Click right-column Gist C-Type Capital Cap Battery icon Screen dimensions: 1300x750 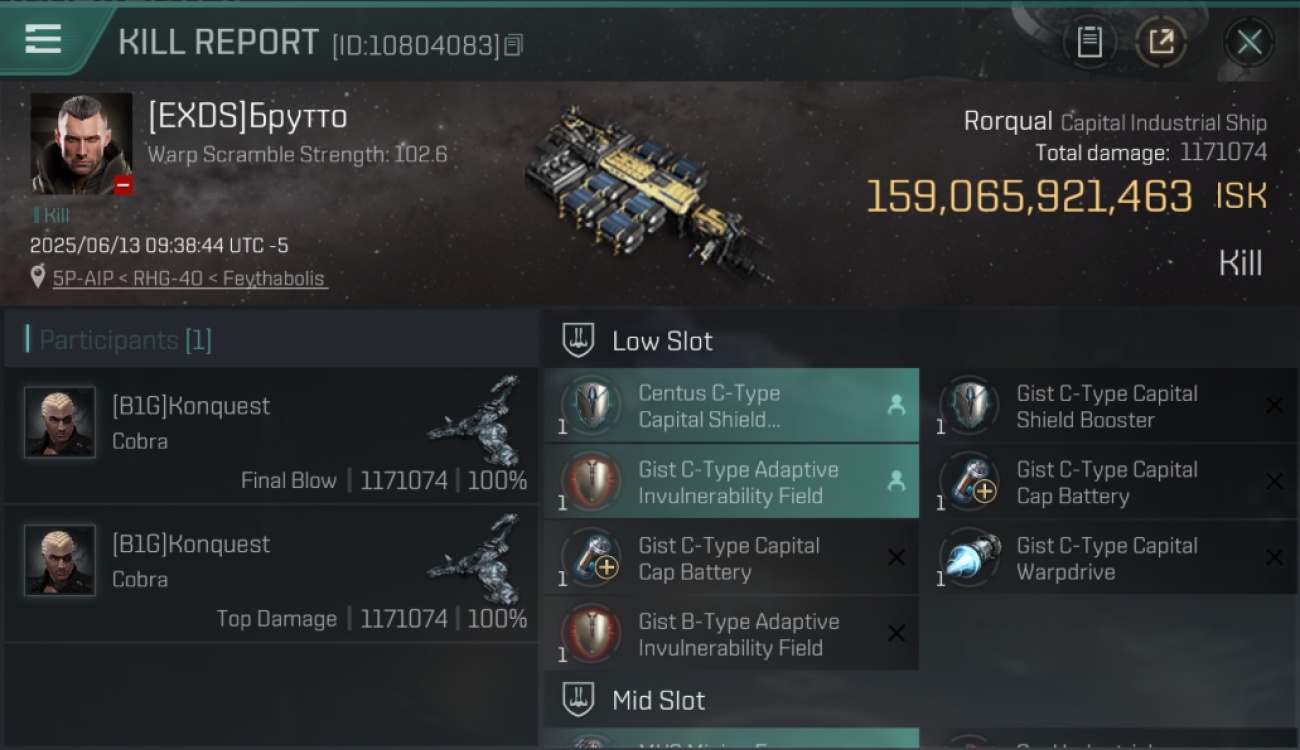pyautogui.click(x=969, y=482)
